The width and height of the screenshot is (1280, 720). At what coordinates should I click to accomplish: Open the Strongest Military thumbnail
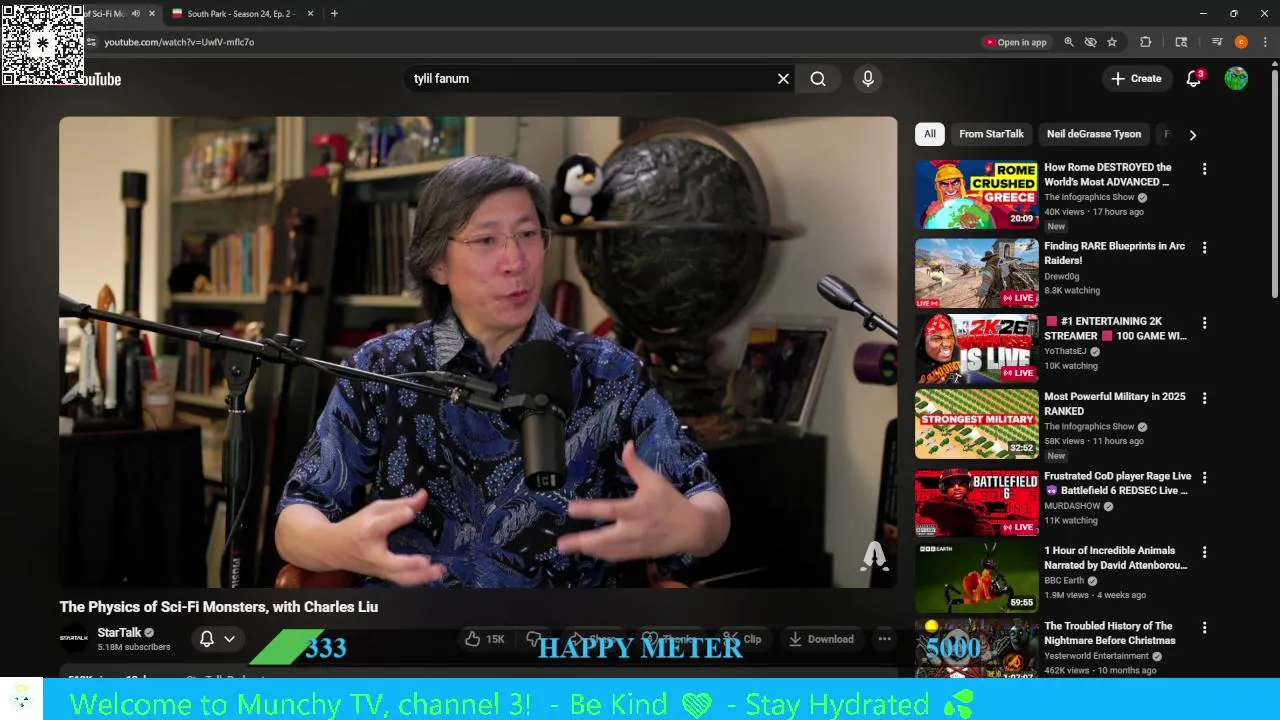[976, 424]
